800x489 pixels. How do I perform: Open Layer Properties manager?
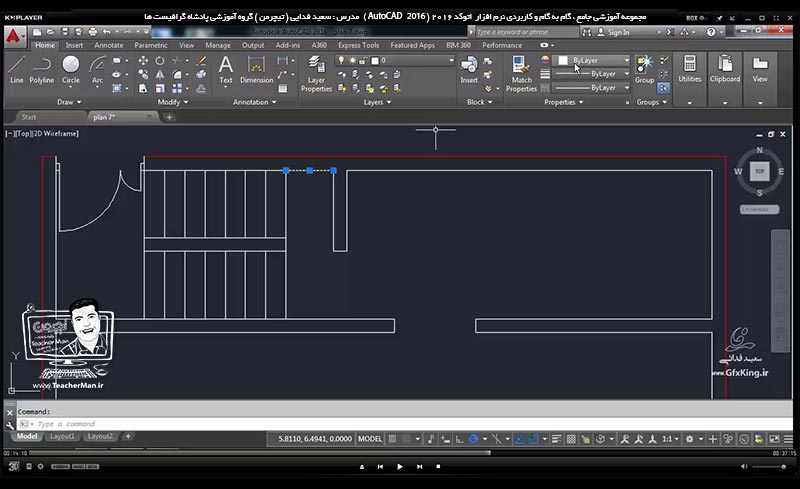(316, 74)
